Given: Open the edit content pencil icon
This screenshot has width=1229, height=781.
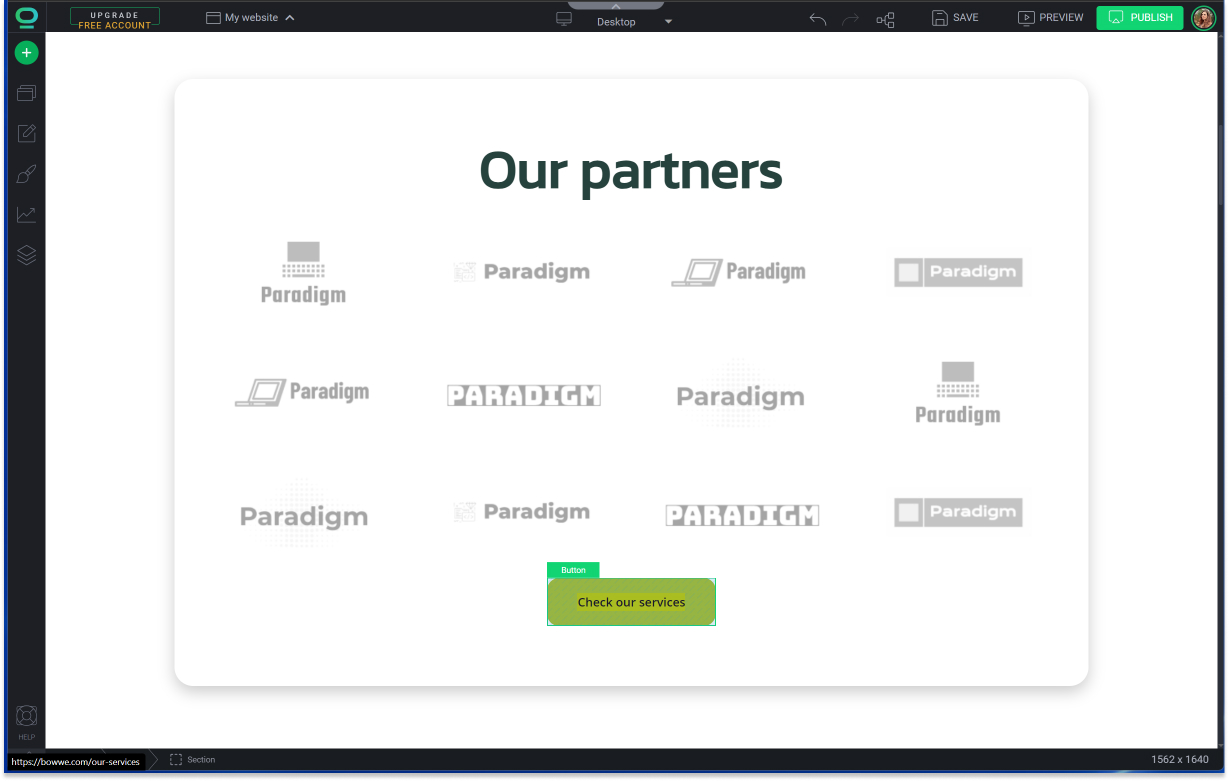Looking at the screenshot, I should point(26,133).
